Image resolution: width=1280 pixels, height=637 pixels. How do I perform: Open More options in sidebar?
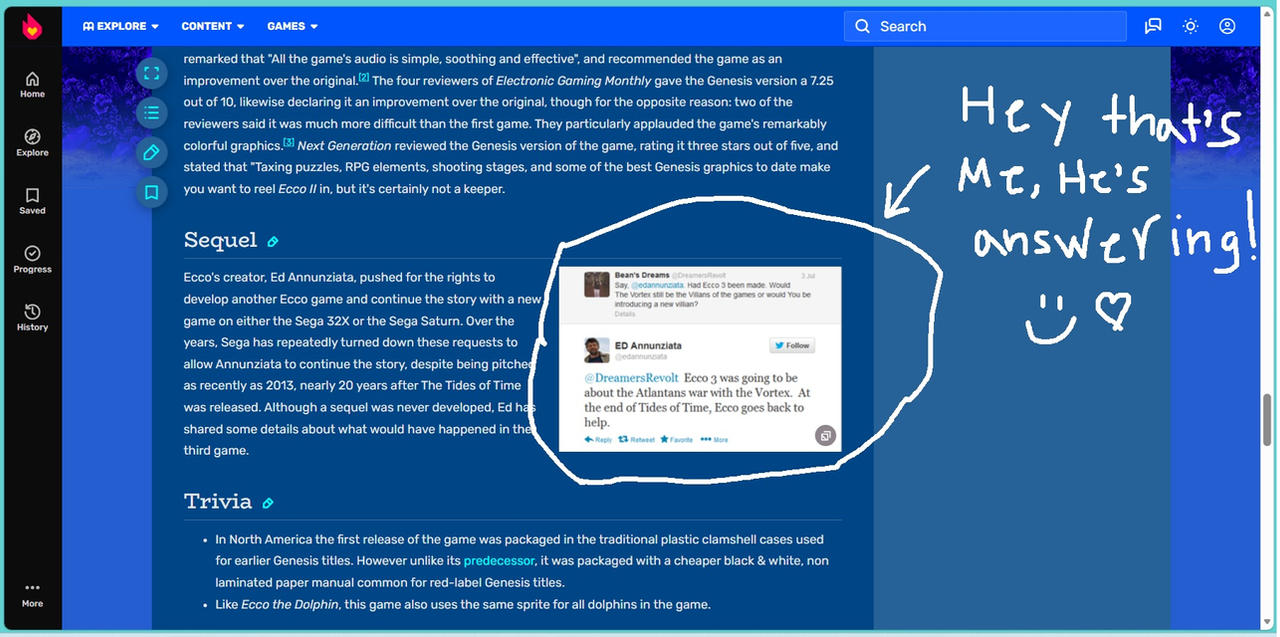(32, 594)
